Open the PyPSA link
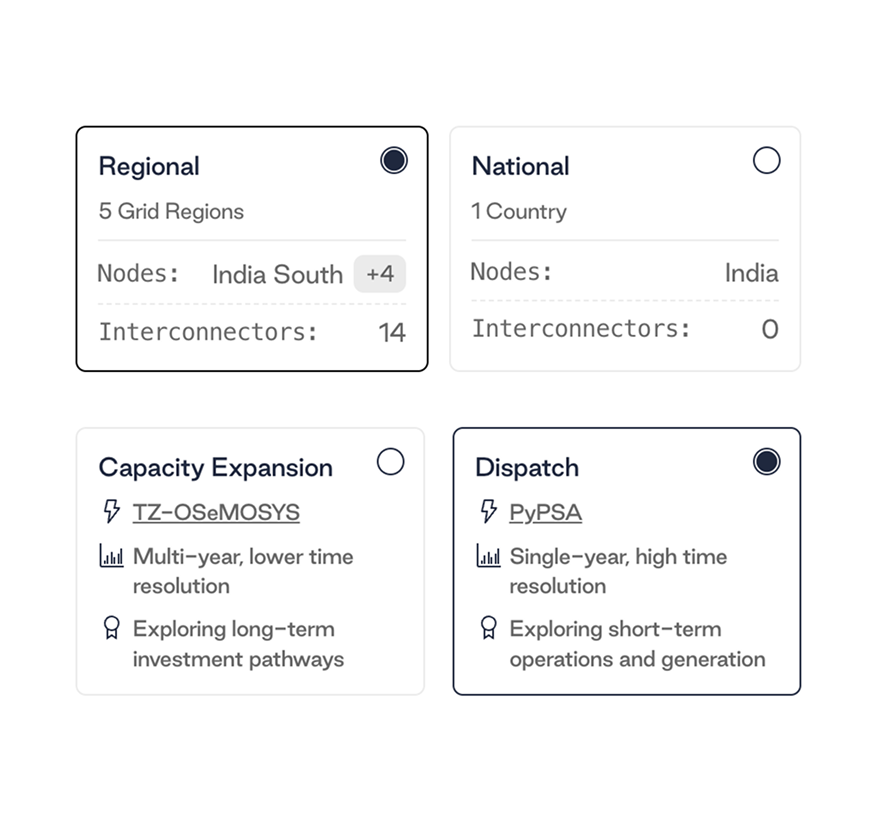876x818 pixels. pos(545,513)
